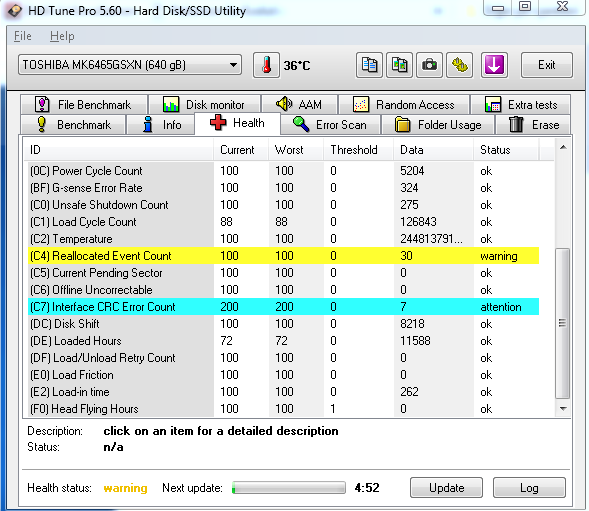
Task: Click the Status column header
Action: [x=506, y=150]
